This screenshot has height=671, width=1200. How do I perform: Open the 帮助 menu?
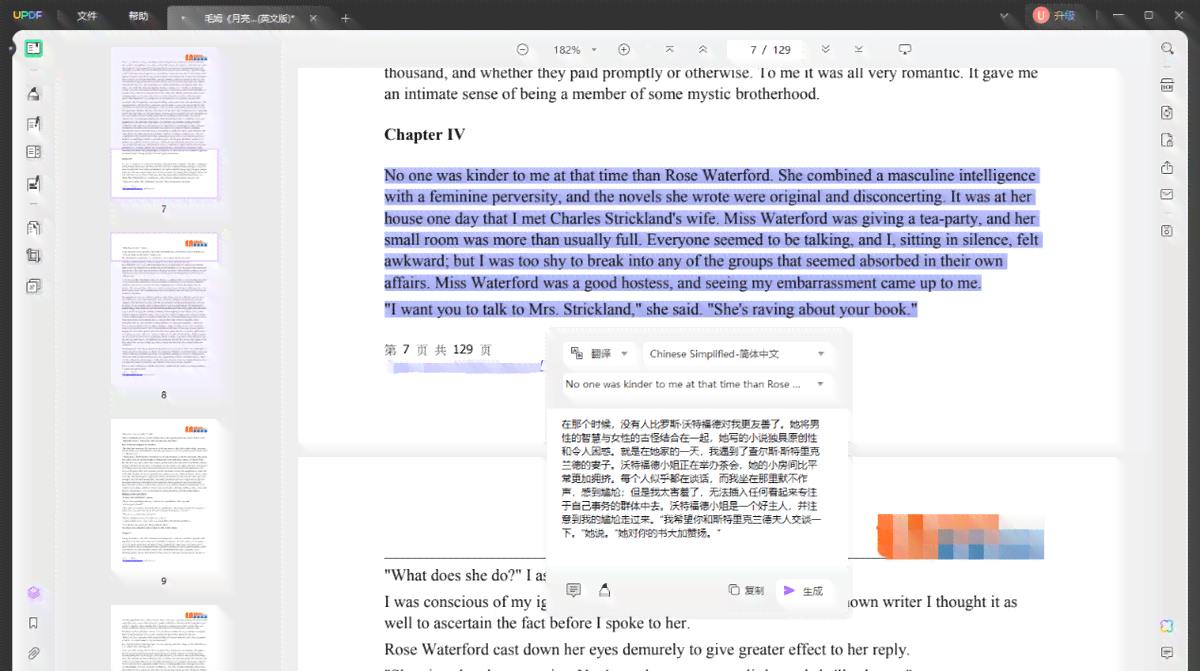138,16
